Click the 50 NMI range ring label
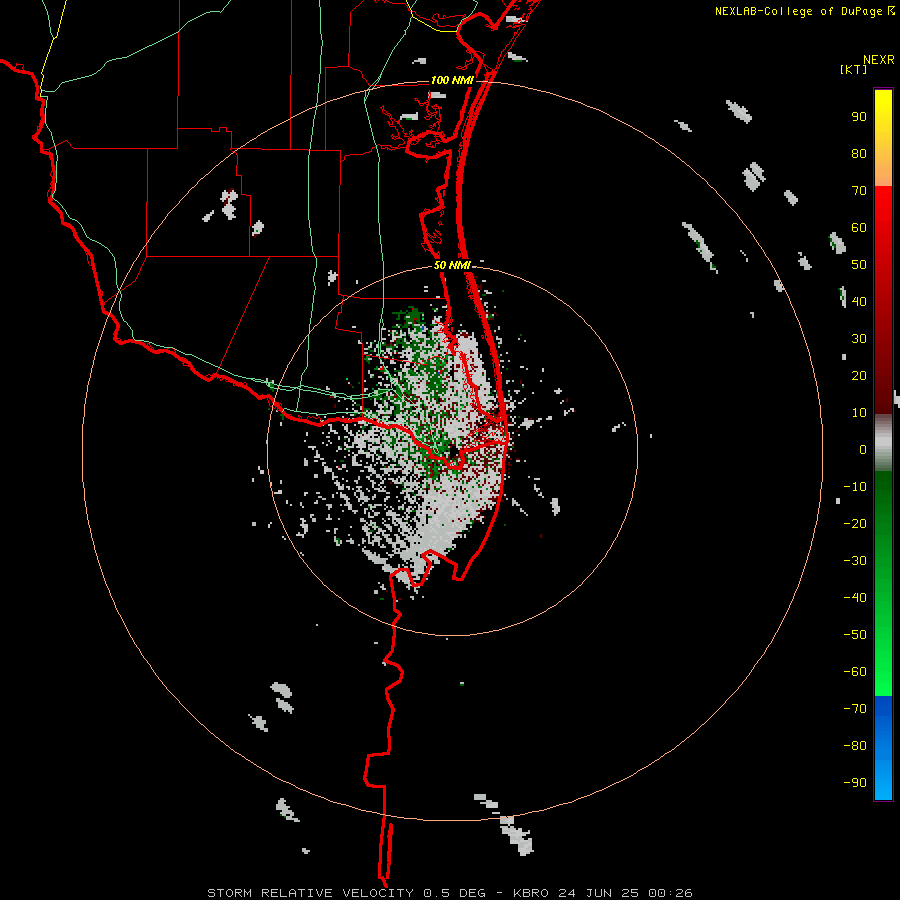The width and height of the screenshot is (900, 900). [x=452, y=265]
